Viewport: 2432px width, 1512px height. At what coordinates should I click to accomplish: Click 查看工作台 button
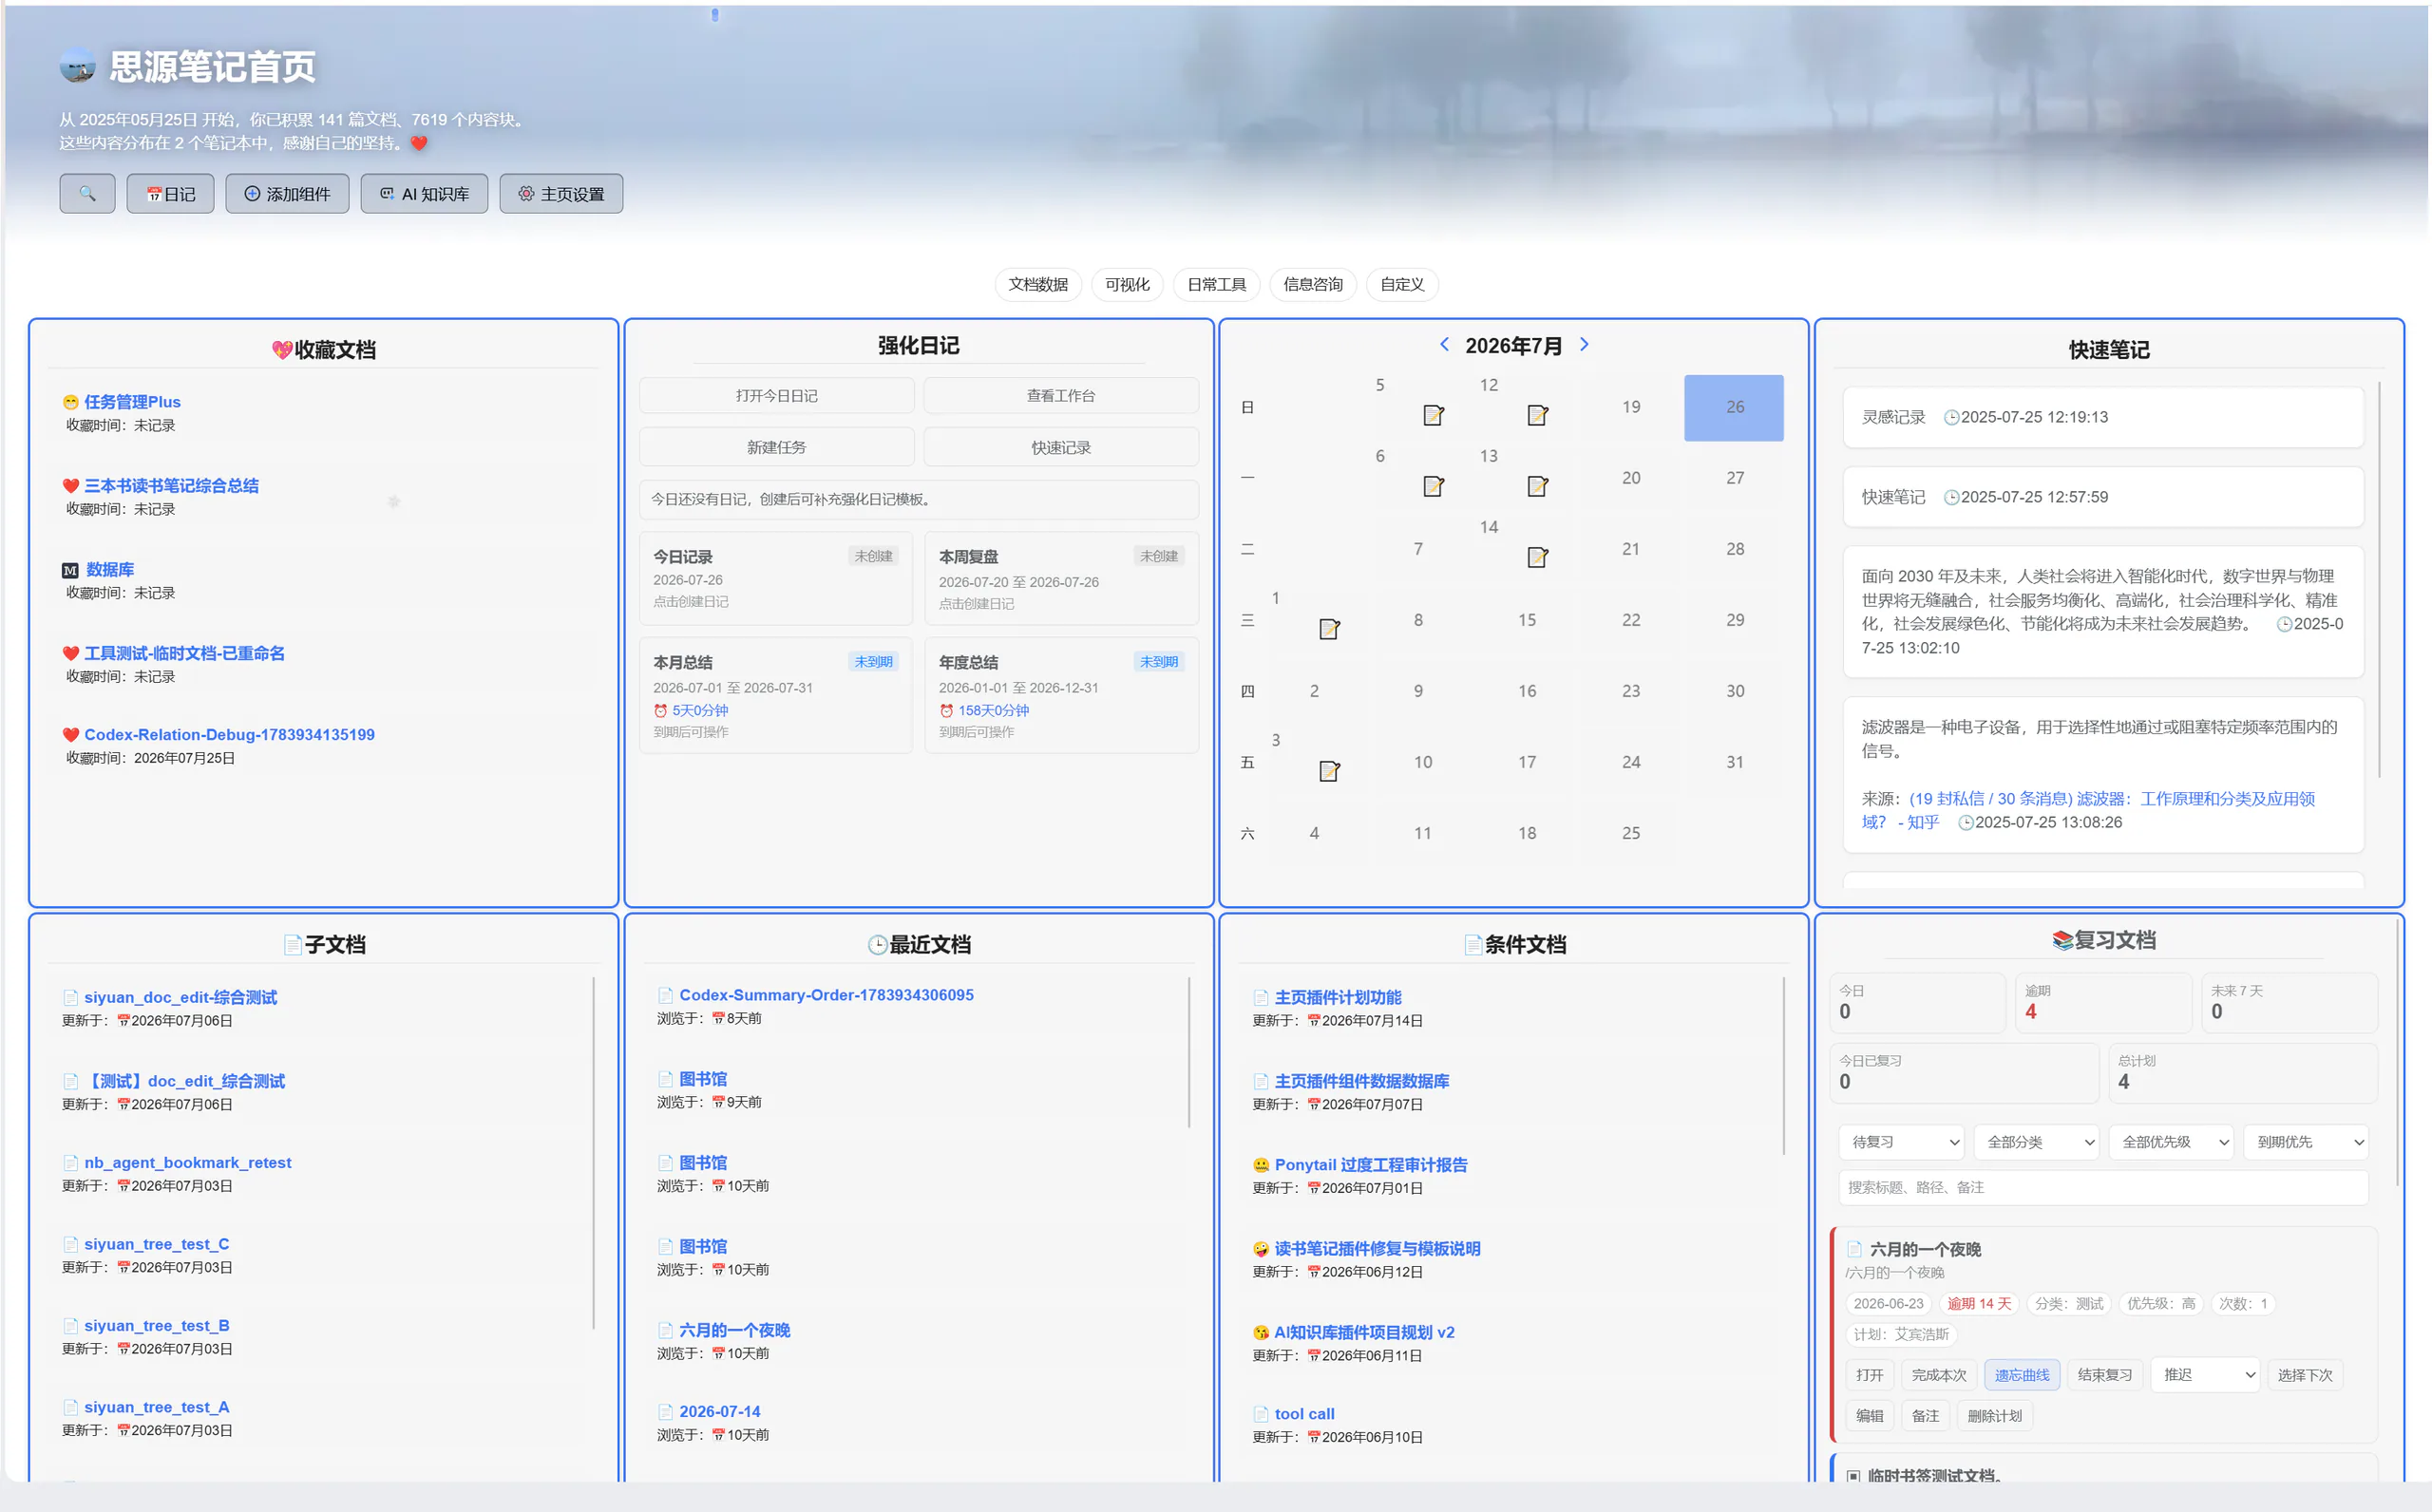pyautogui.click(x=1061, y=396)
